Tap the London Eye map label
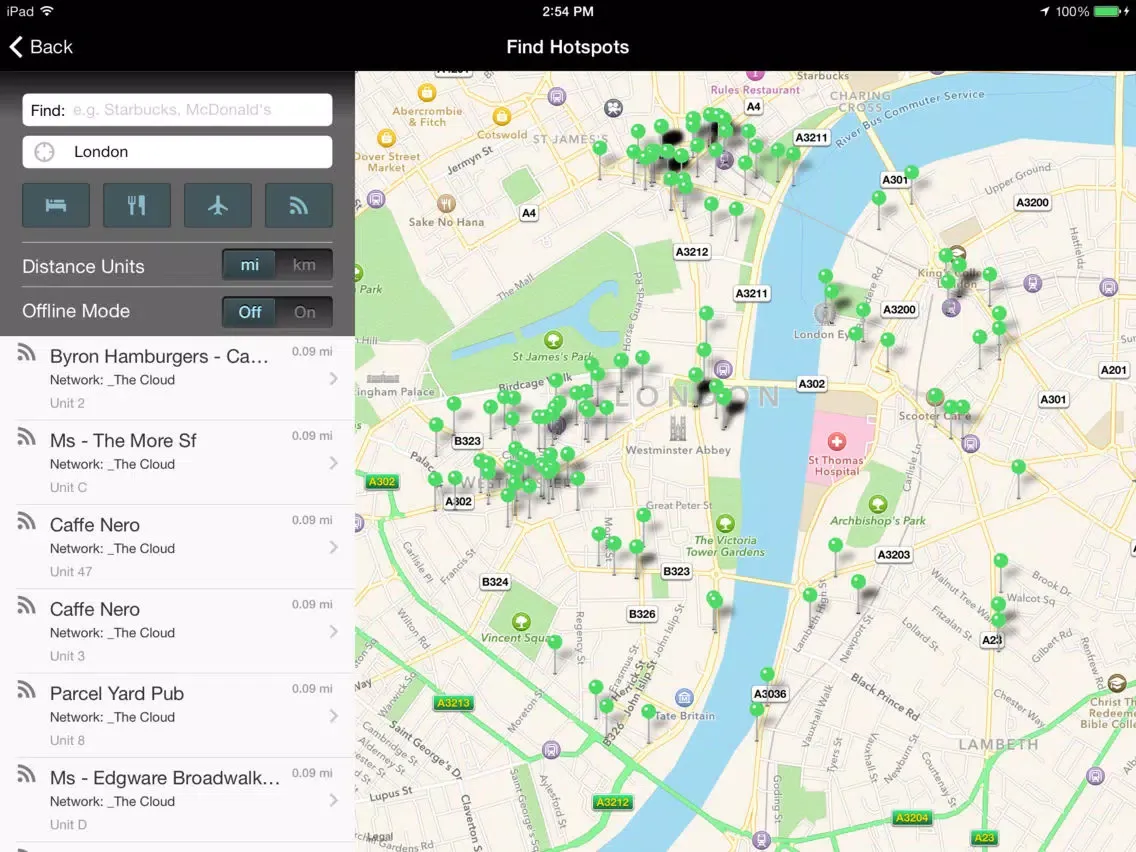The image size is (1136, 852). [822, 334]
